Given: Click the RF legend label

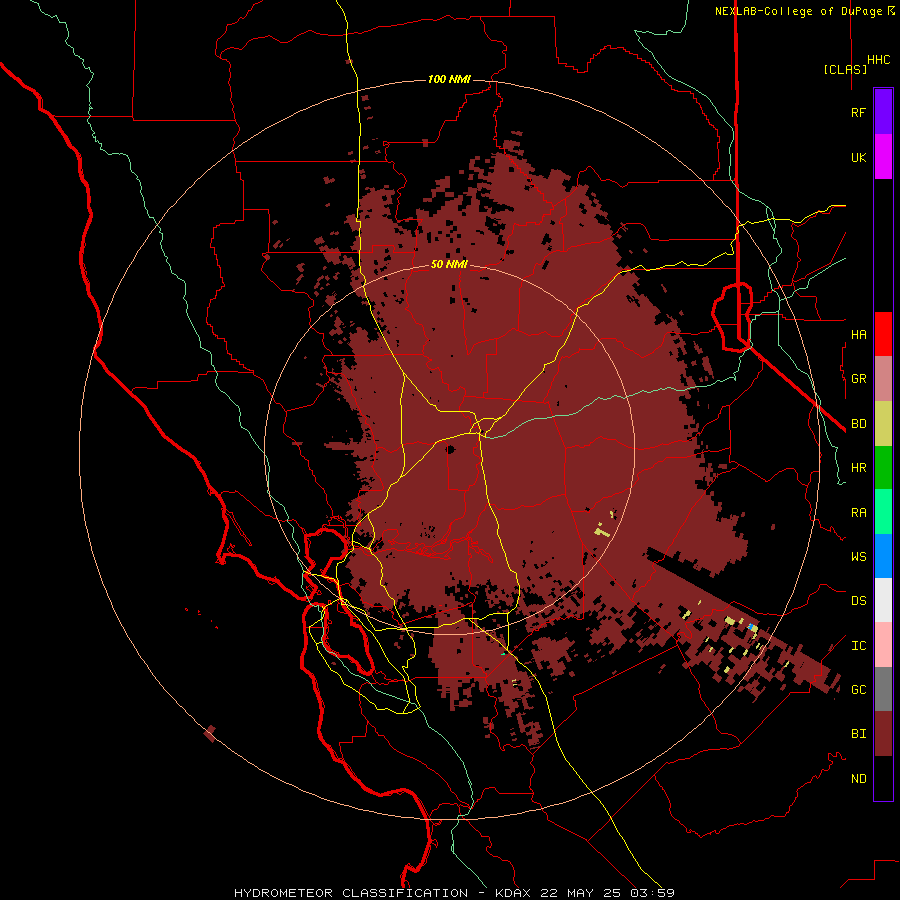Looking at the screenshot, I should tap(858, 112).
